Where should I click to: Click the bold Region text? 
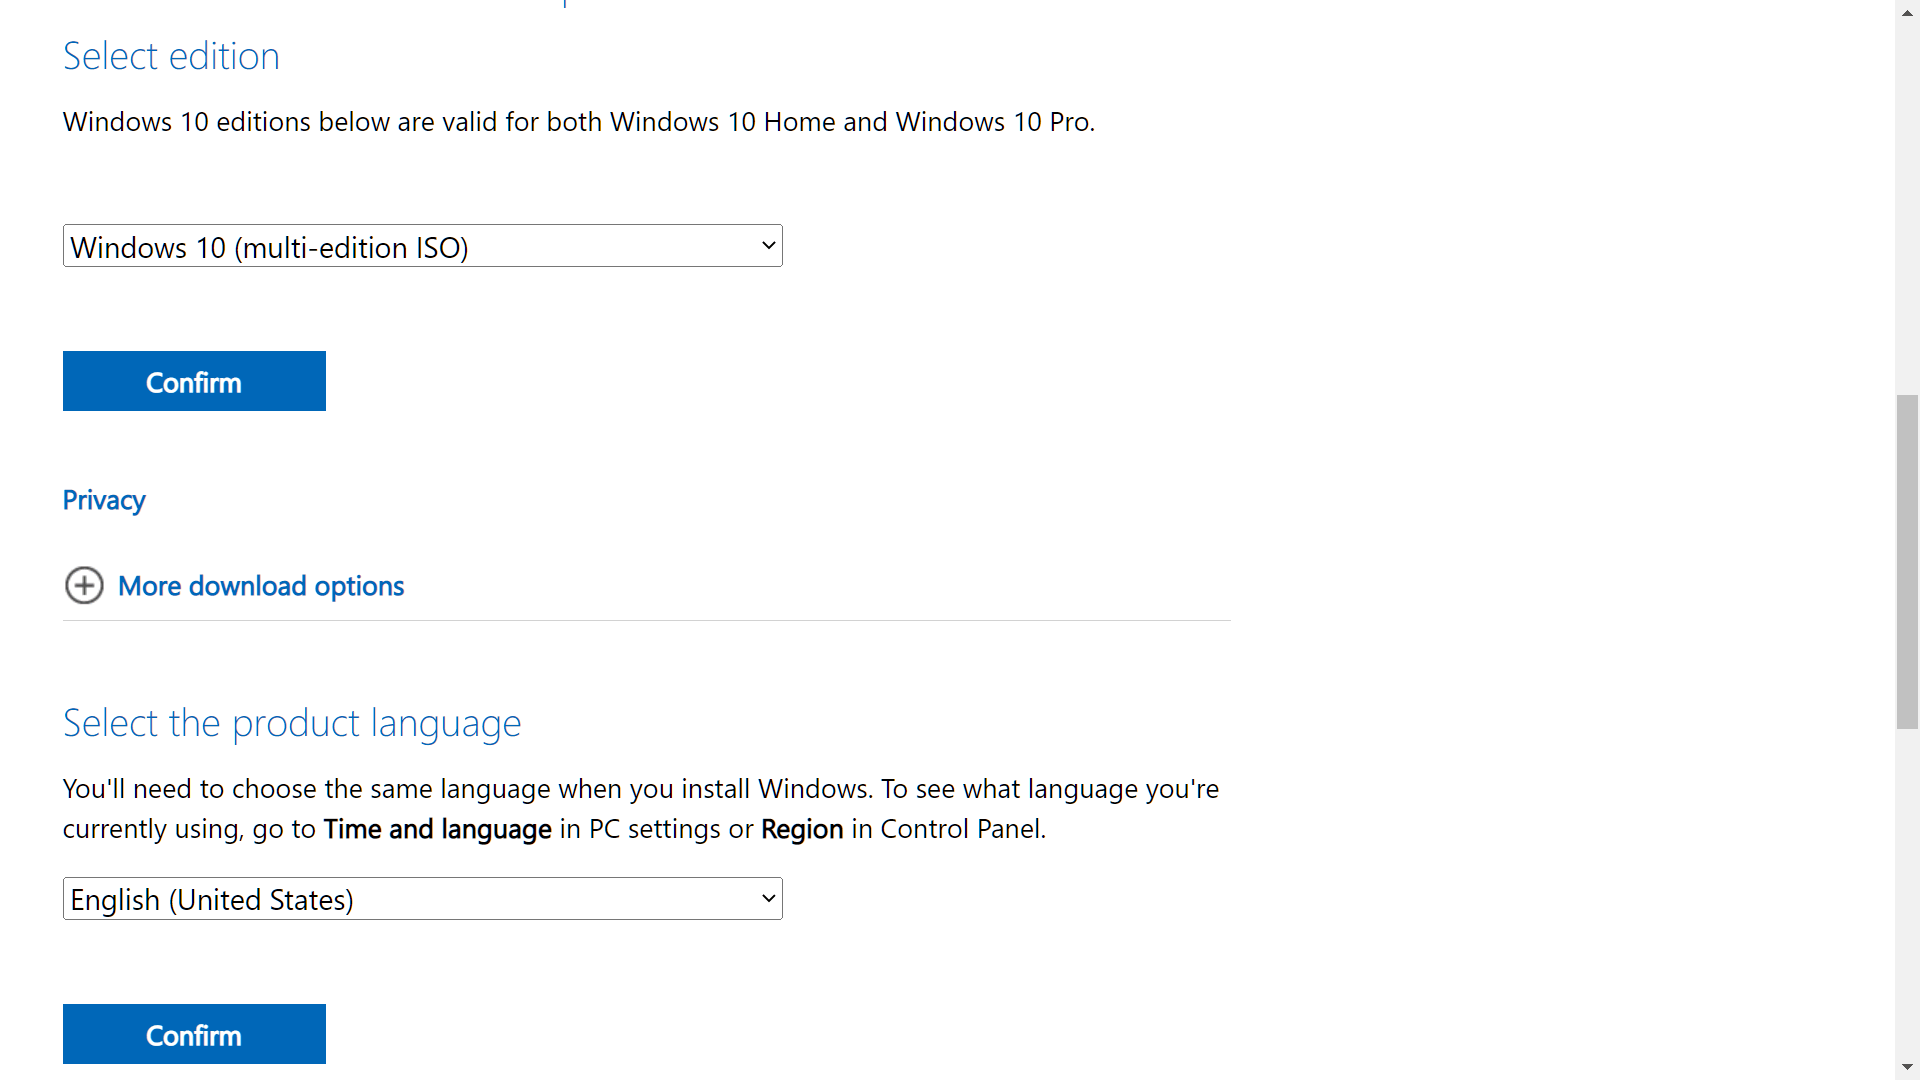pos(802,829)
